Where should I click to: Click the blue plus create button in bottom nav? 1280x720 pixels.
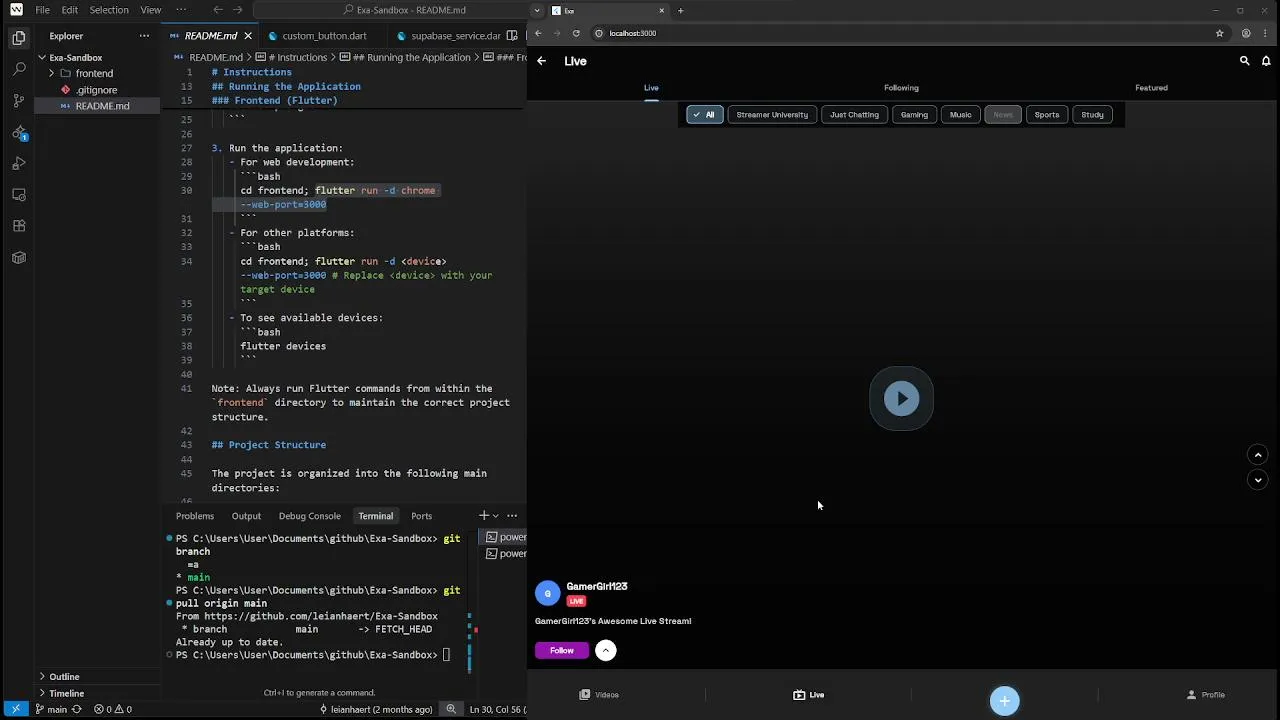click(1005, 700)
